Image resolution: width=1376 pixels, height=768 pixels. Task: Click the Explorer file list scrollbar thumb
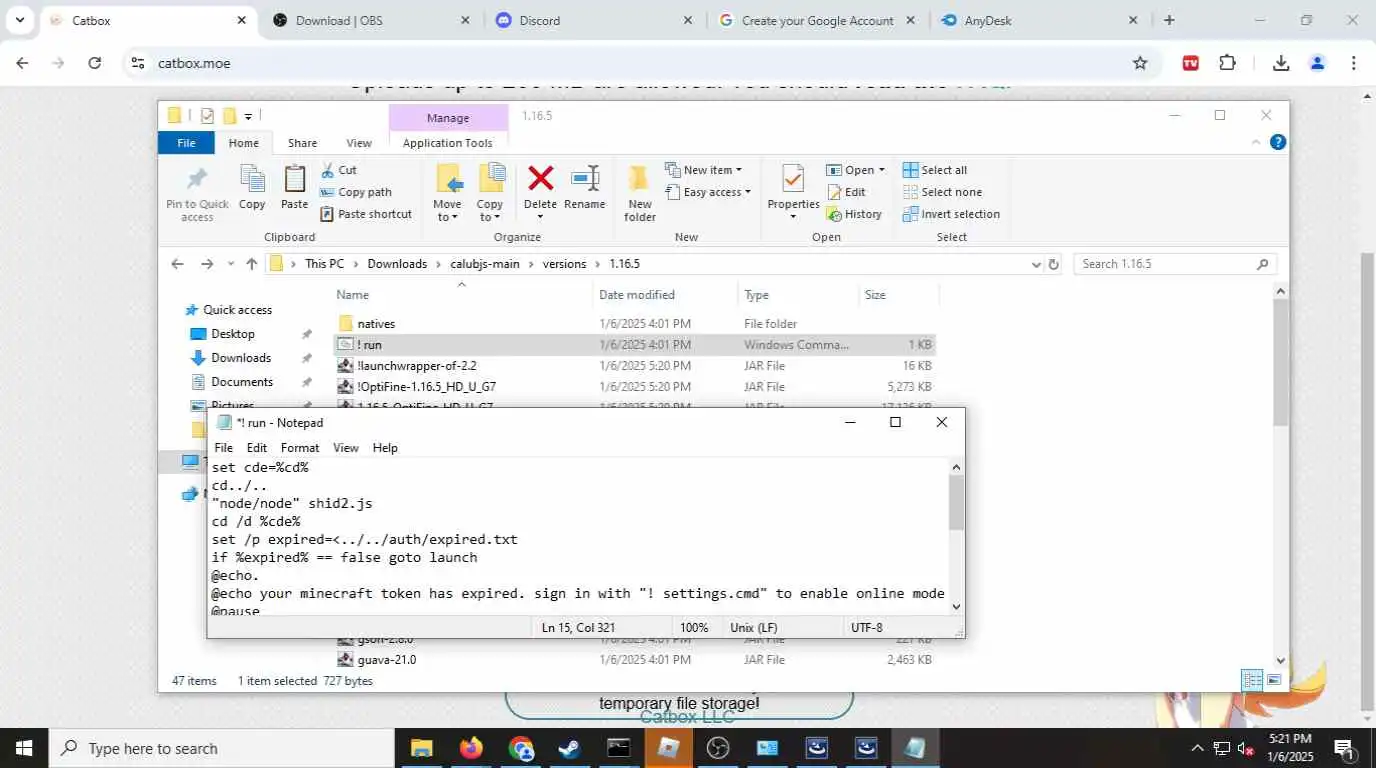point(1280,362)
